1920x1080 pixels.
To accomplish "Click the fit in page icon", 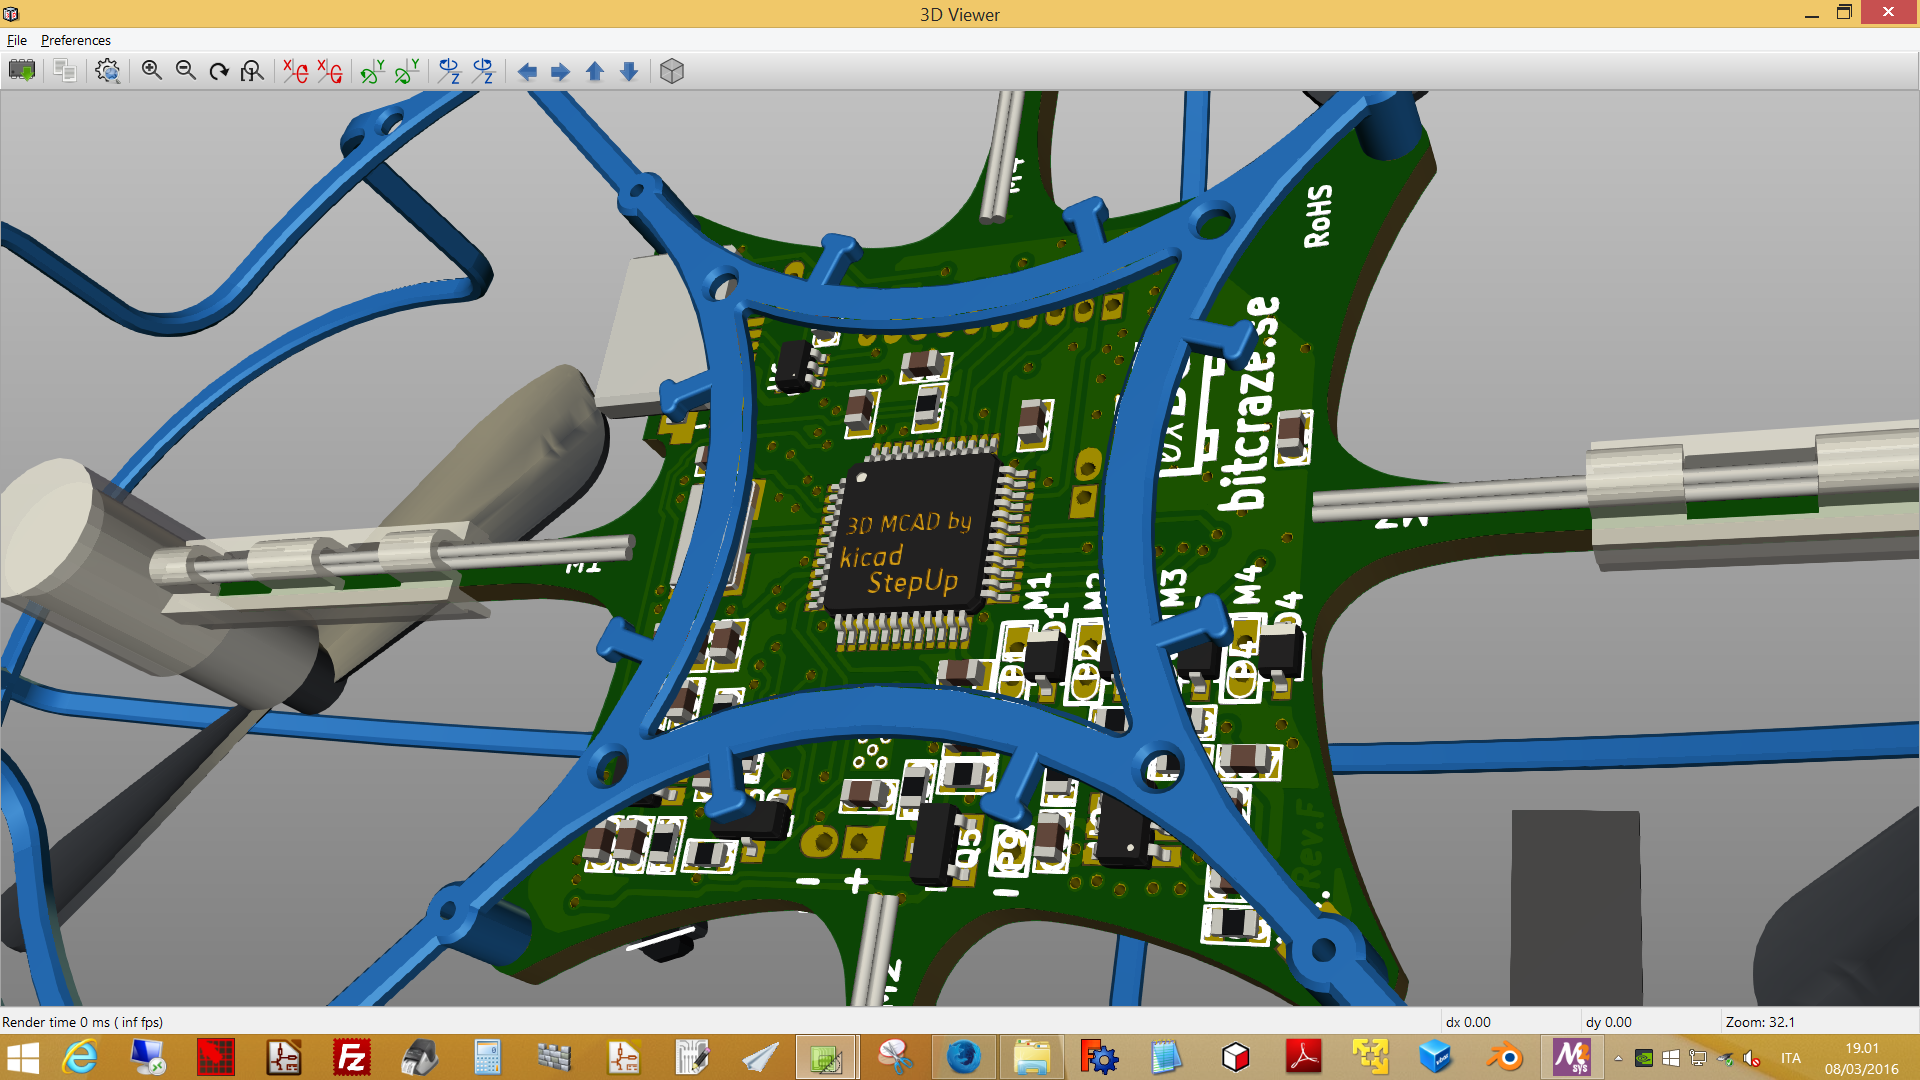I will coord(252,71).
